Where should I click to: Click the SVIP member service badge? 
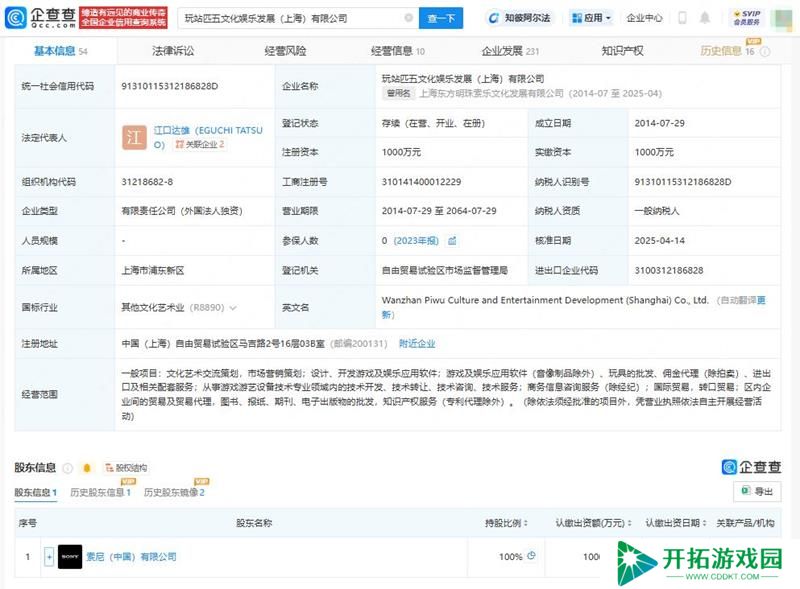tap(747, 18)
